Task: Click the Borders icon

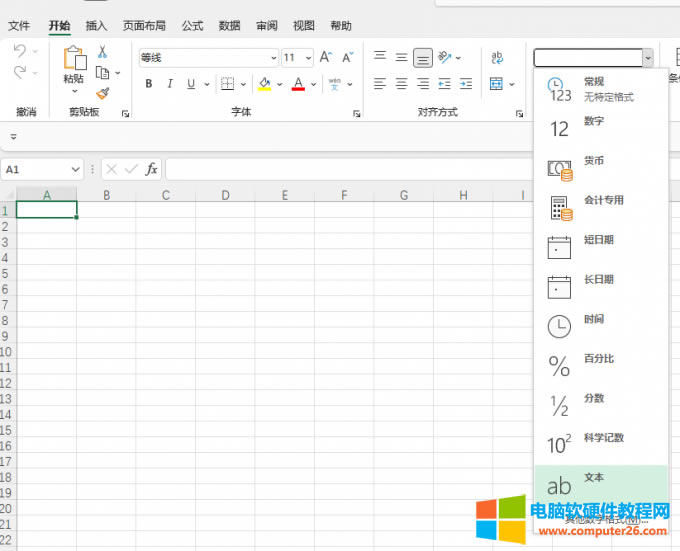Action: click(228, 84)
